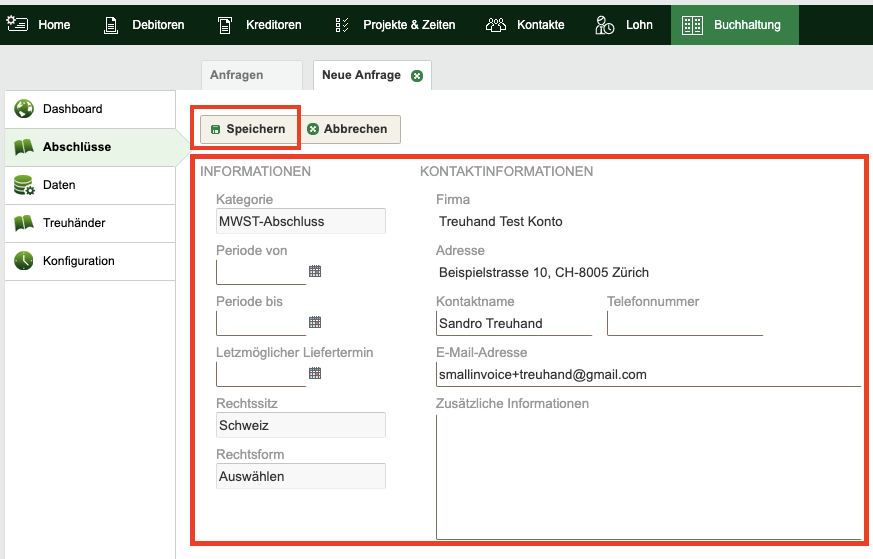Open the Projekte & Zeiten menu
This screenshot has height=559, width=873.
pos(409,24)
